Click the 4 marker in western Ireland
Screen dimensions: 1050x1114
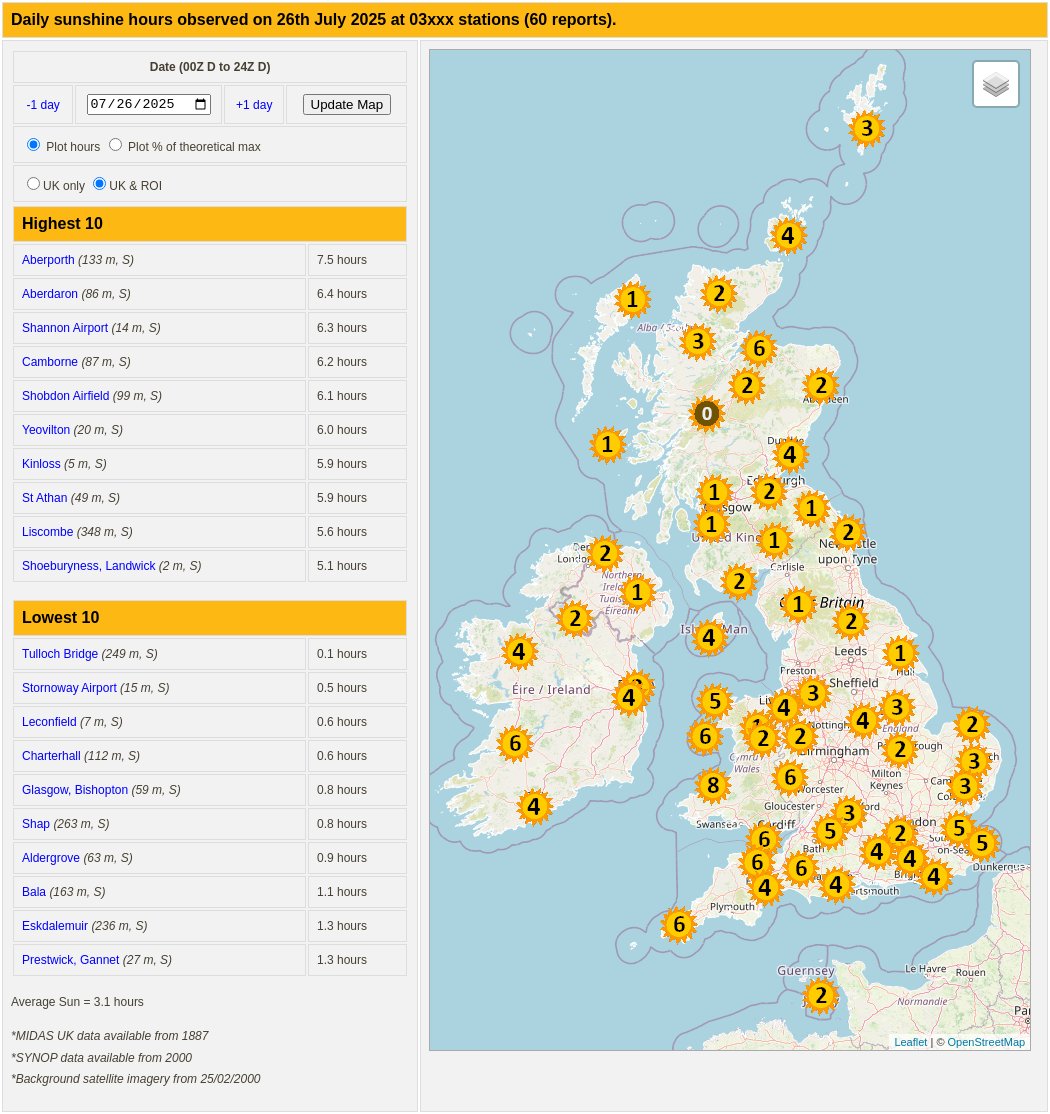(519, 651)
